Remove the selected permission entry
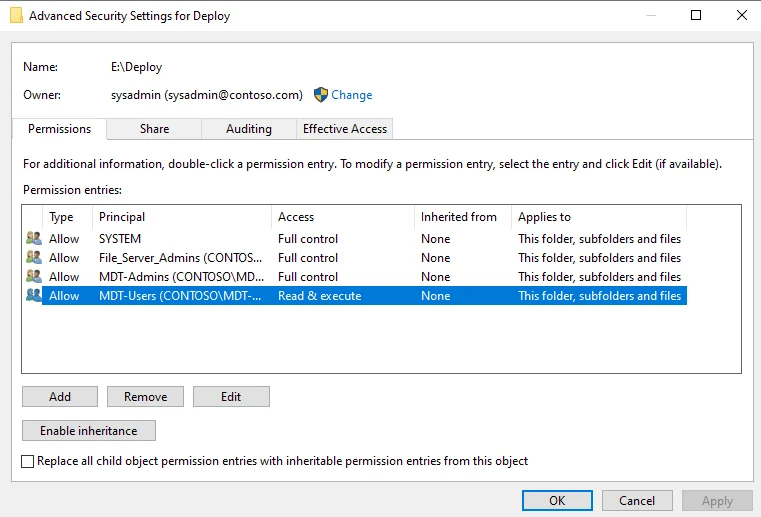Viewport: 761px width, 517px height. point(145,397)
